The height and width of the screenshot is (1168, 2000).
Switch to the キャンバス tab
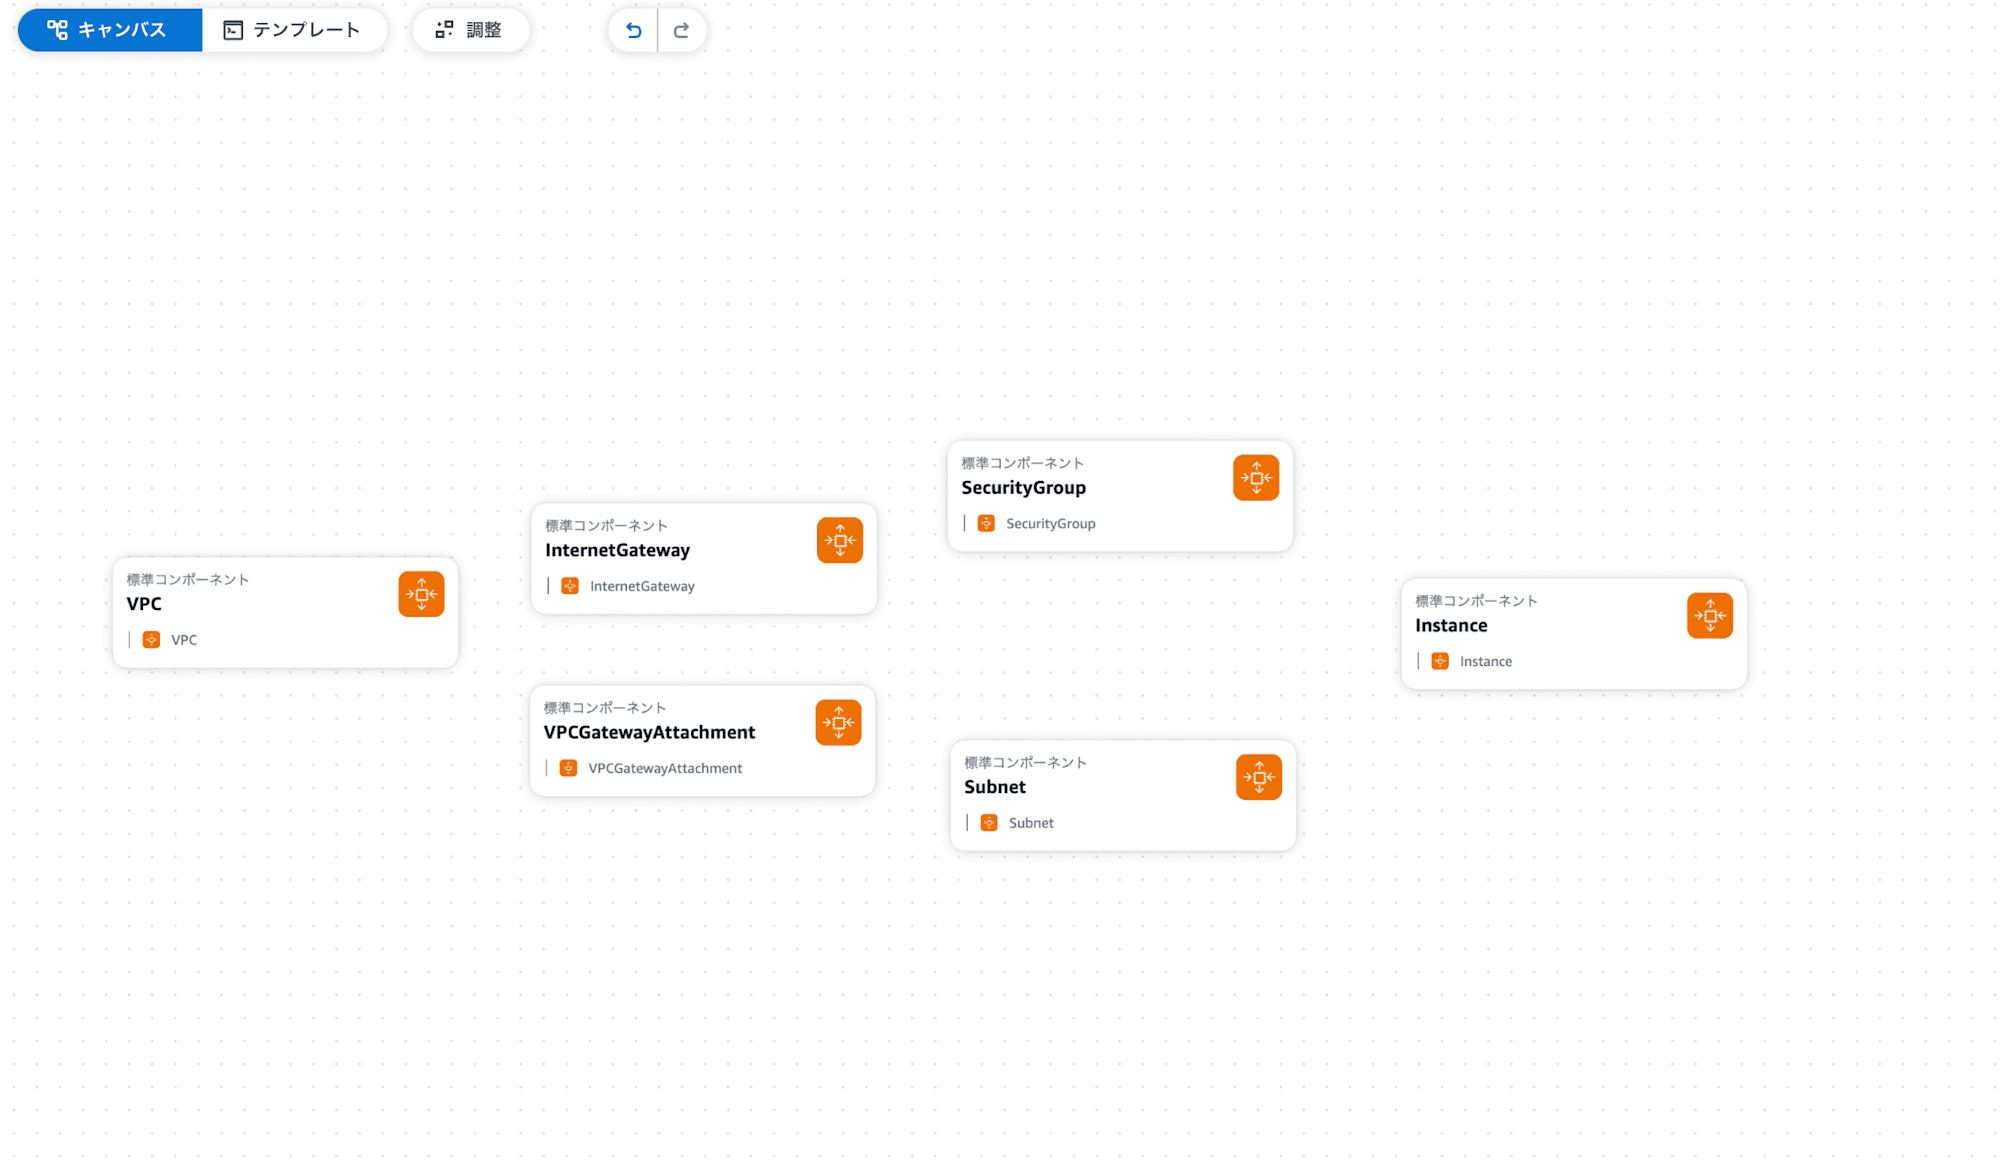[x=110, y=30]
